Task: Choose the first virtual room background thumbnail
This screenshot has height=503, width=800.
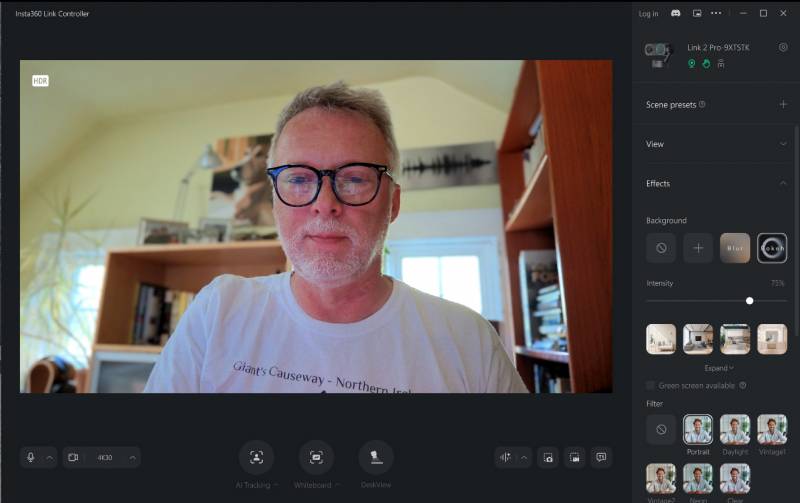Action: point(661,339)
